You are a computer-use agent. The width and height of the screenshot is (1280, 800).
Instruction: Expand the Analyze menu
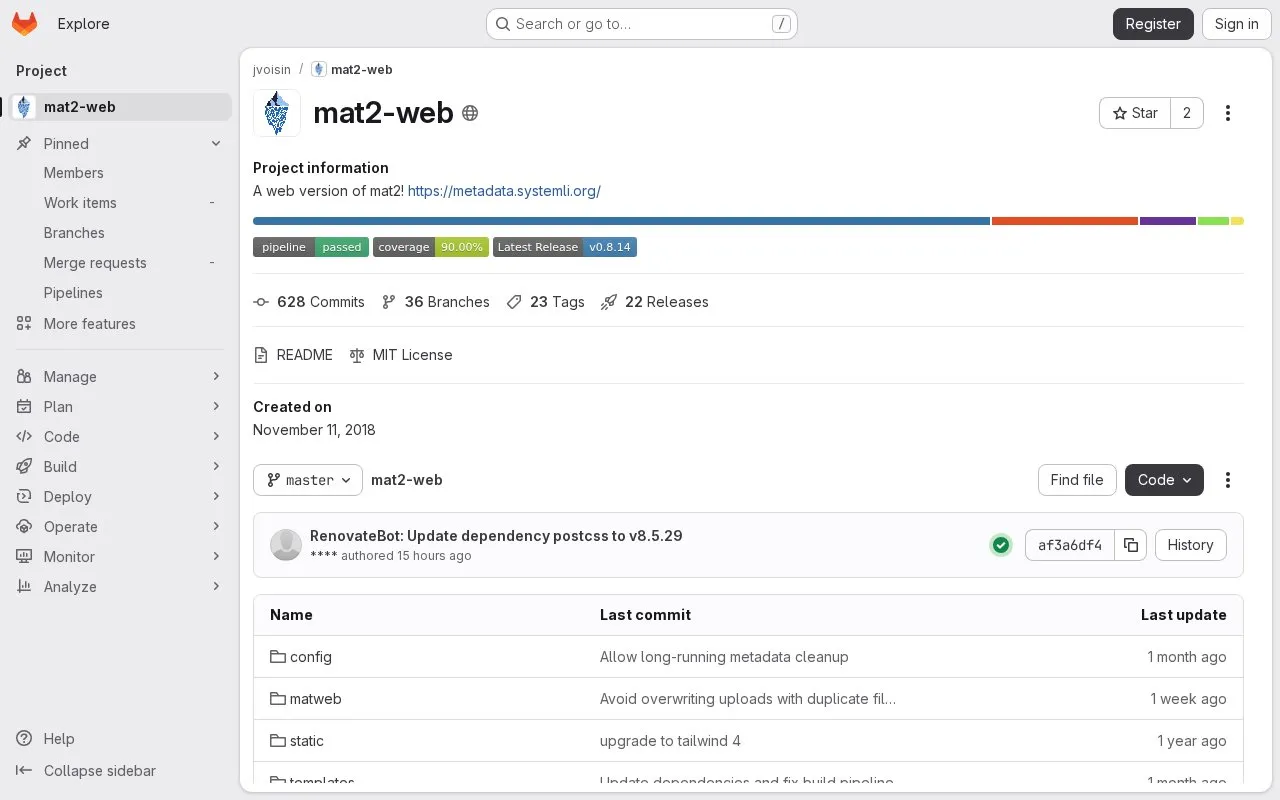tap(121, 587)
